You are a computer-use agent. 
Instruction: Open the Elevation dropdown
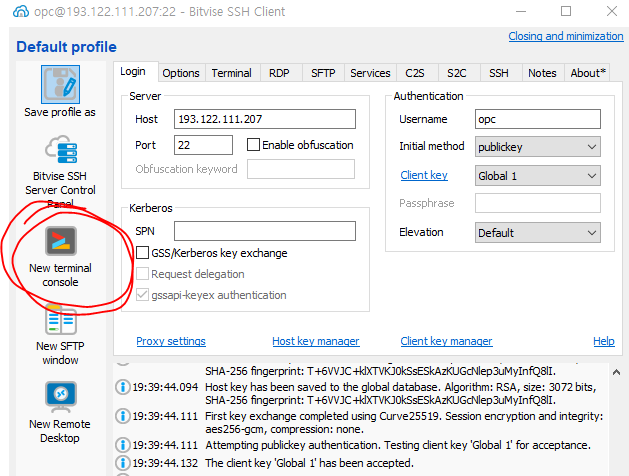tap(538, 233)
